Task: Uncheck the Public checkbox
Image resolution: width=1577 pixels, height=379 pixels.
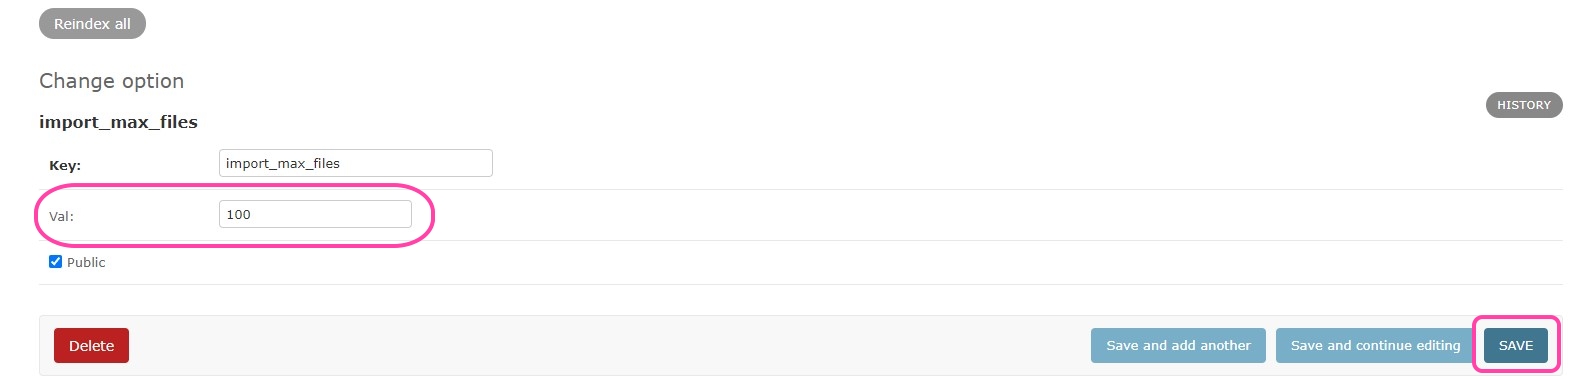Action: (55, 262)
